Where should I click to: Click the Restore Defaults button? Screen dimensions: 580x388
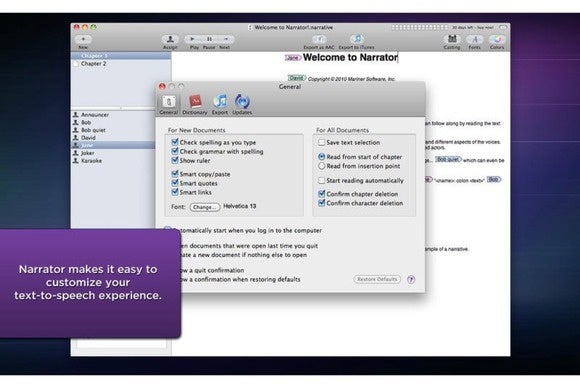point(377,279)
